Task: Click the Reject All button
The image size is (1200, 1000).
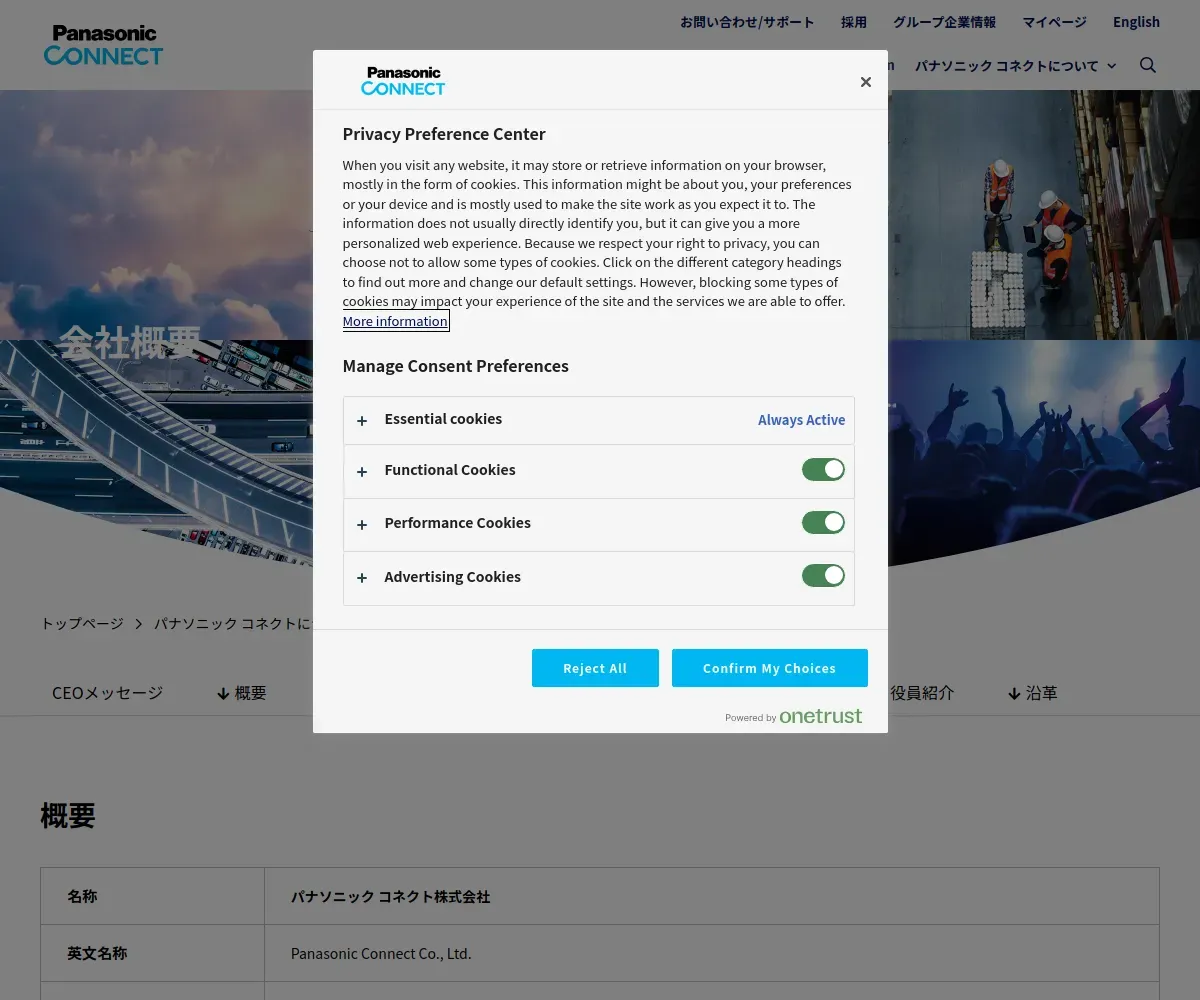Action: 595,668
